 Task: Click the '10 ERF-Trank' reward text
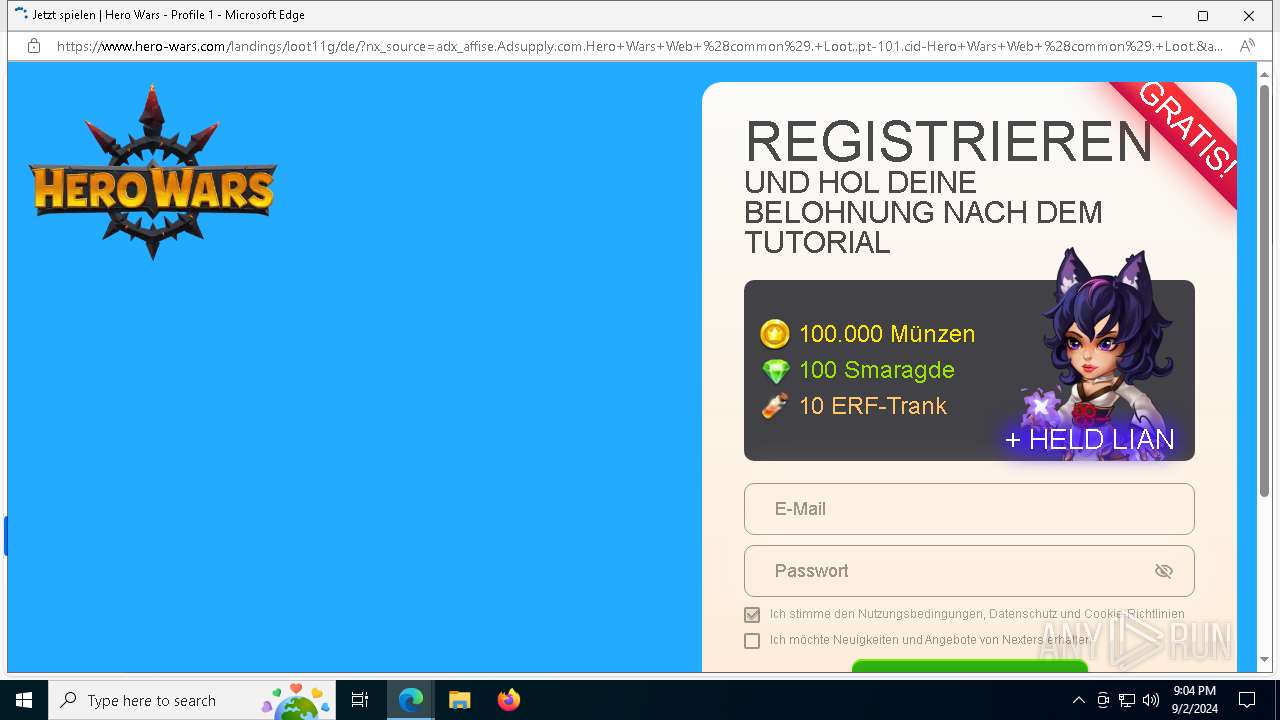click(x=872, y=406)
